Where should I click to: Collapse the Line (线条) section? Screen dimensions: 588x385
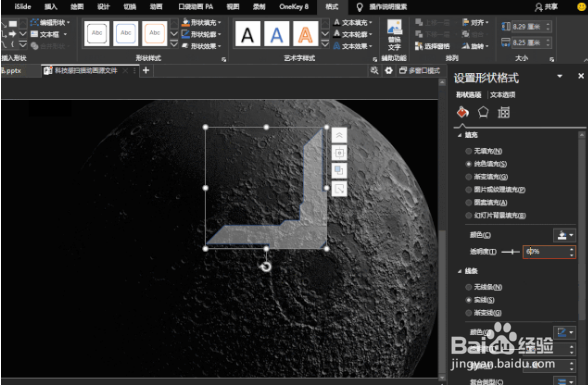[x=460, y=271]
